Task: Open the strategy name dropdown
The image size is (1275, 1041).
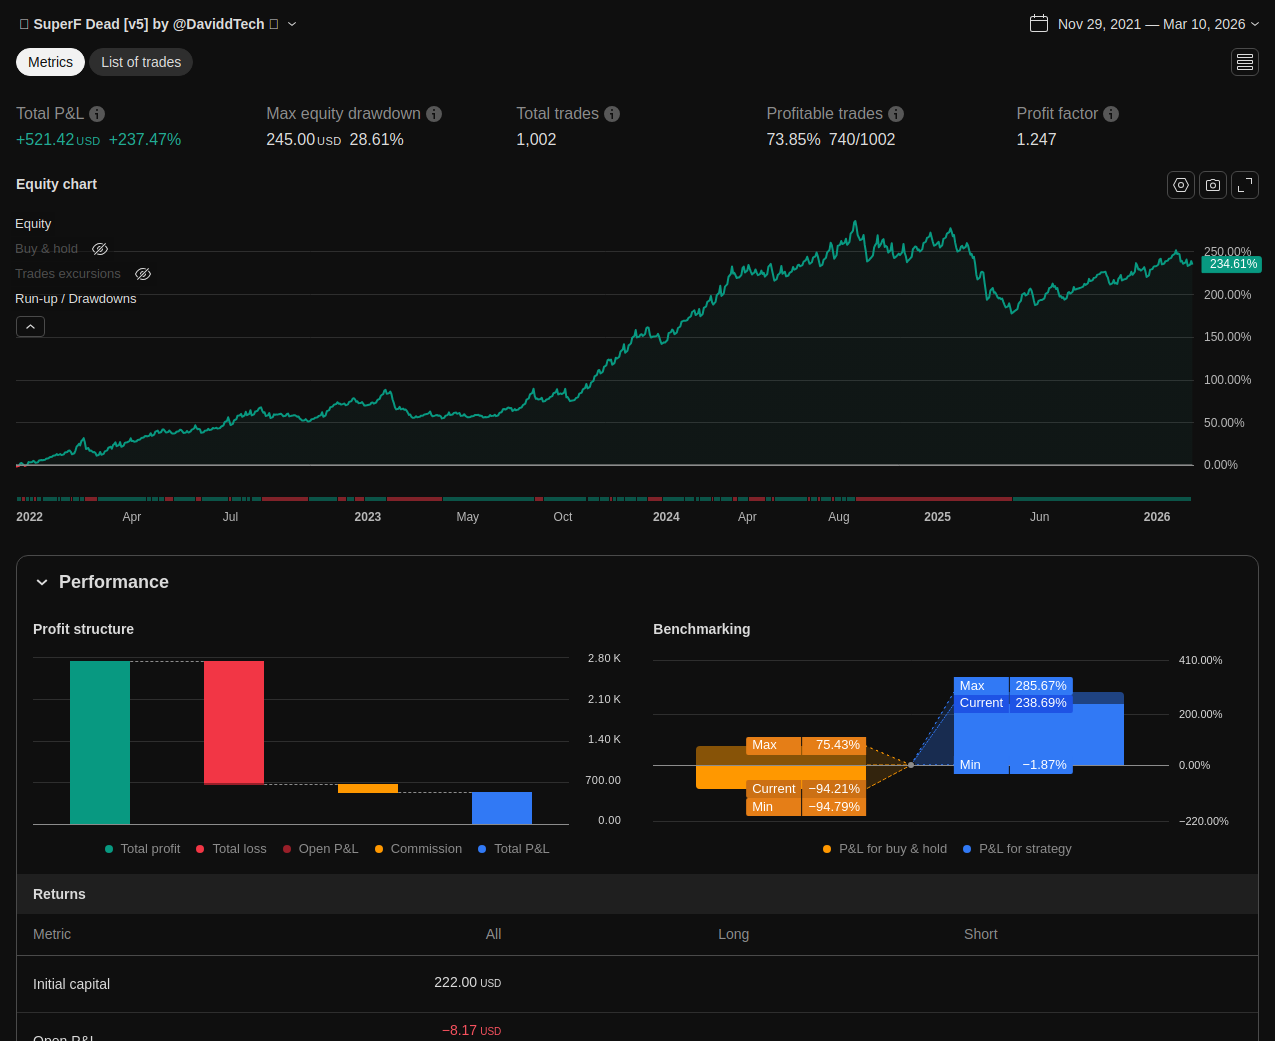Action: 292,24
